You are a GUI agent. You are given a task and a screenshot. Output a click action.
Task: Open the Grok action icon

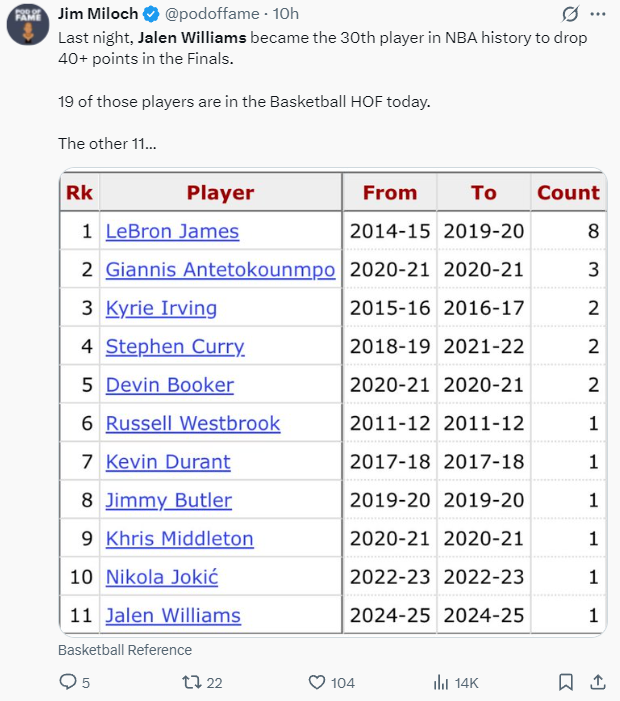pos(571,14)
